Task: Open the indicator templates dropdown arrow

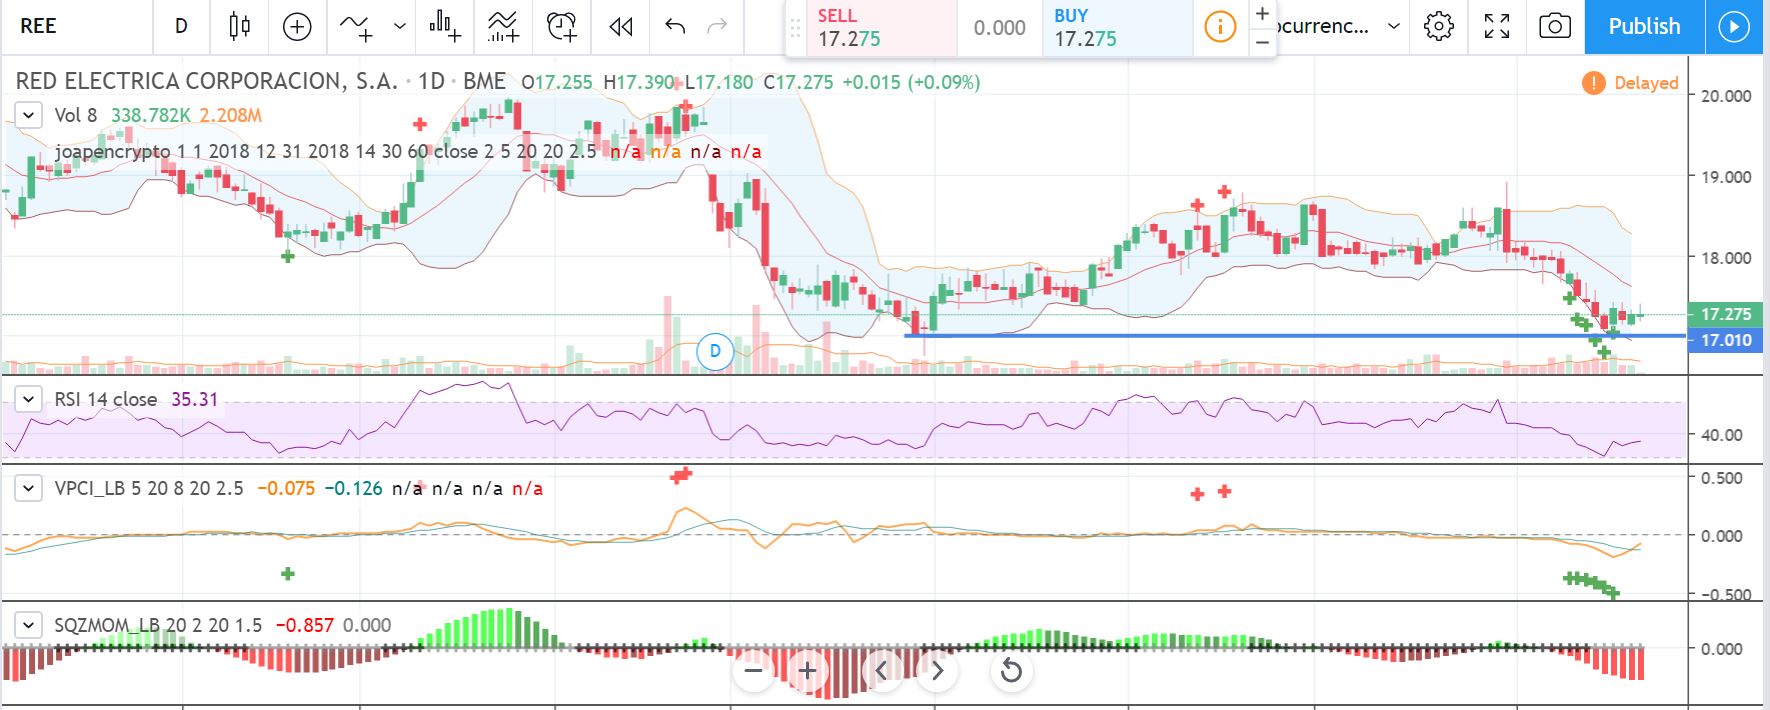Action: 400,27
